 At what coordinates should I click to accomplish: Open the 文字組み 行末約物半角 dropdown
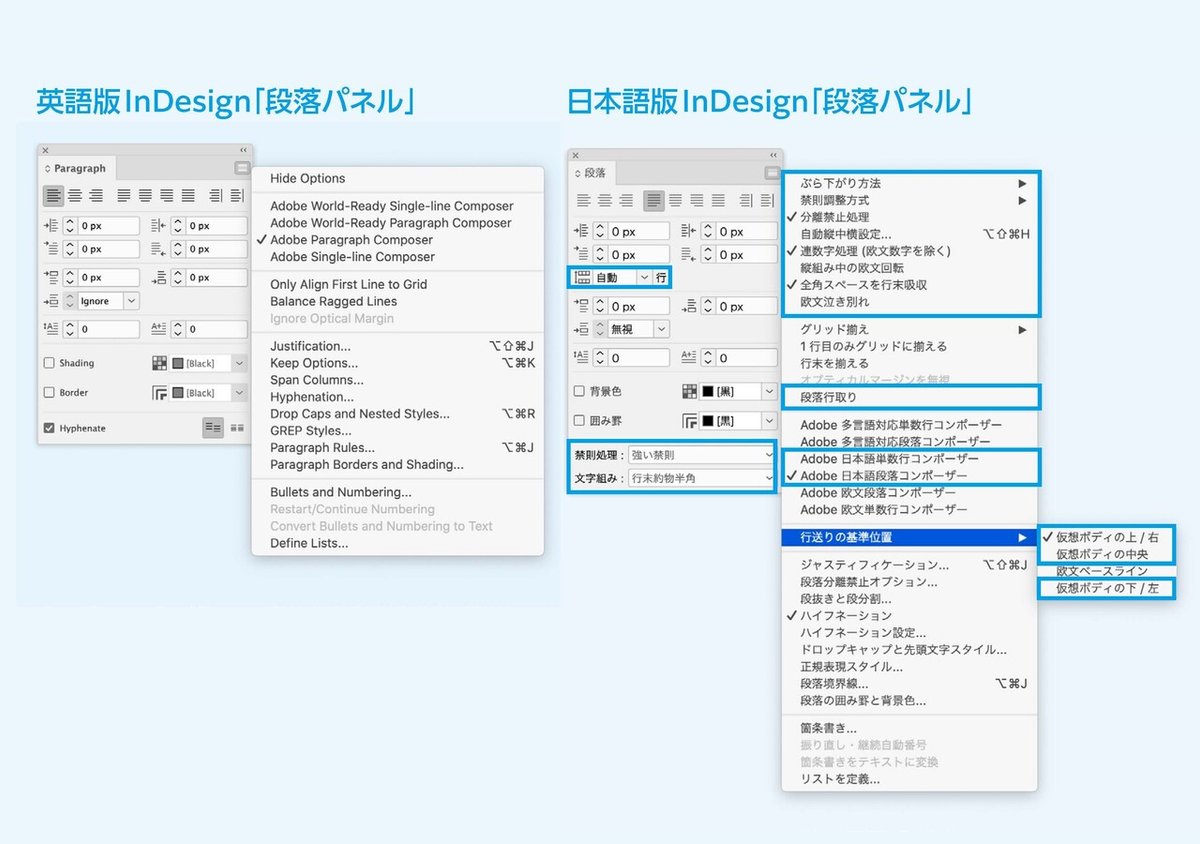[701, 480]
